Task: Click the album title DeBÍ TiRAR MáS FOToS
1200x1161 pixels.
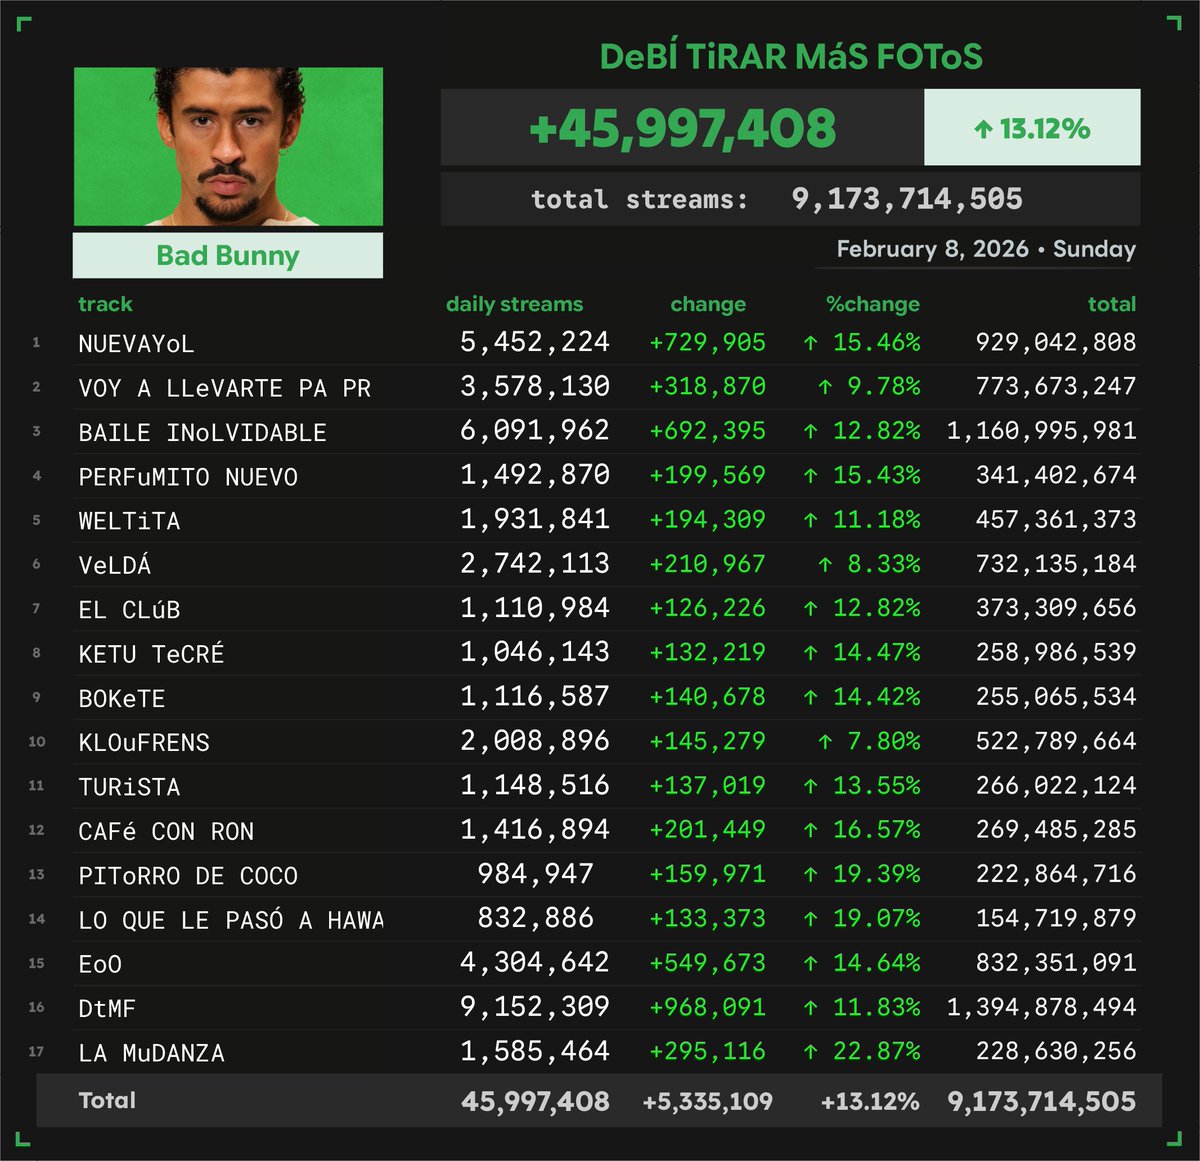Action: click(x=790, y=57)
